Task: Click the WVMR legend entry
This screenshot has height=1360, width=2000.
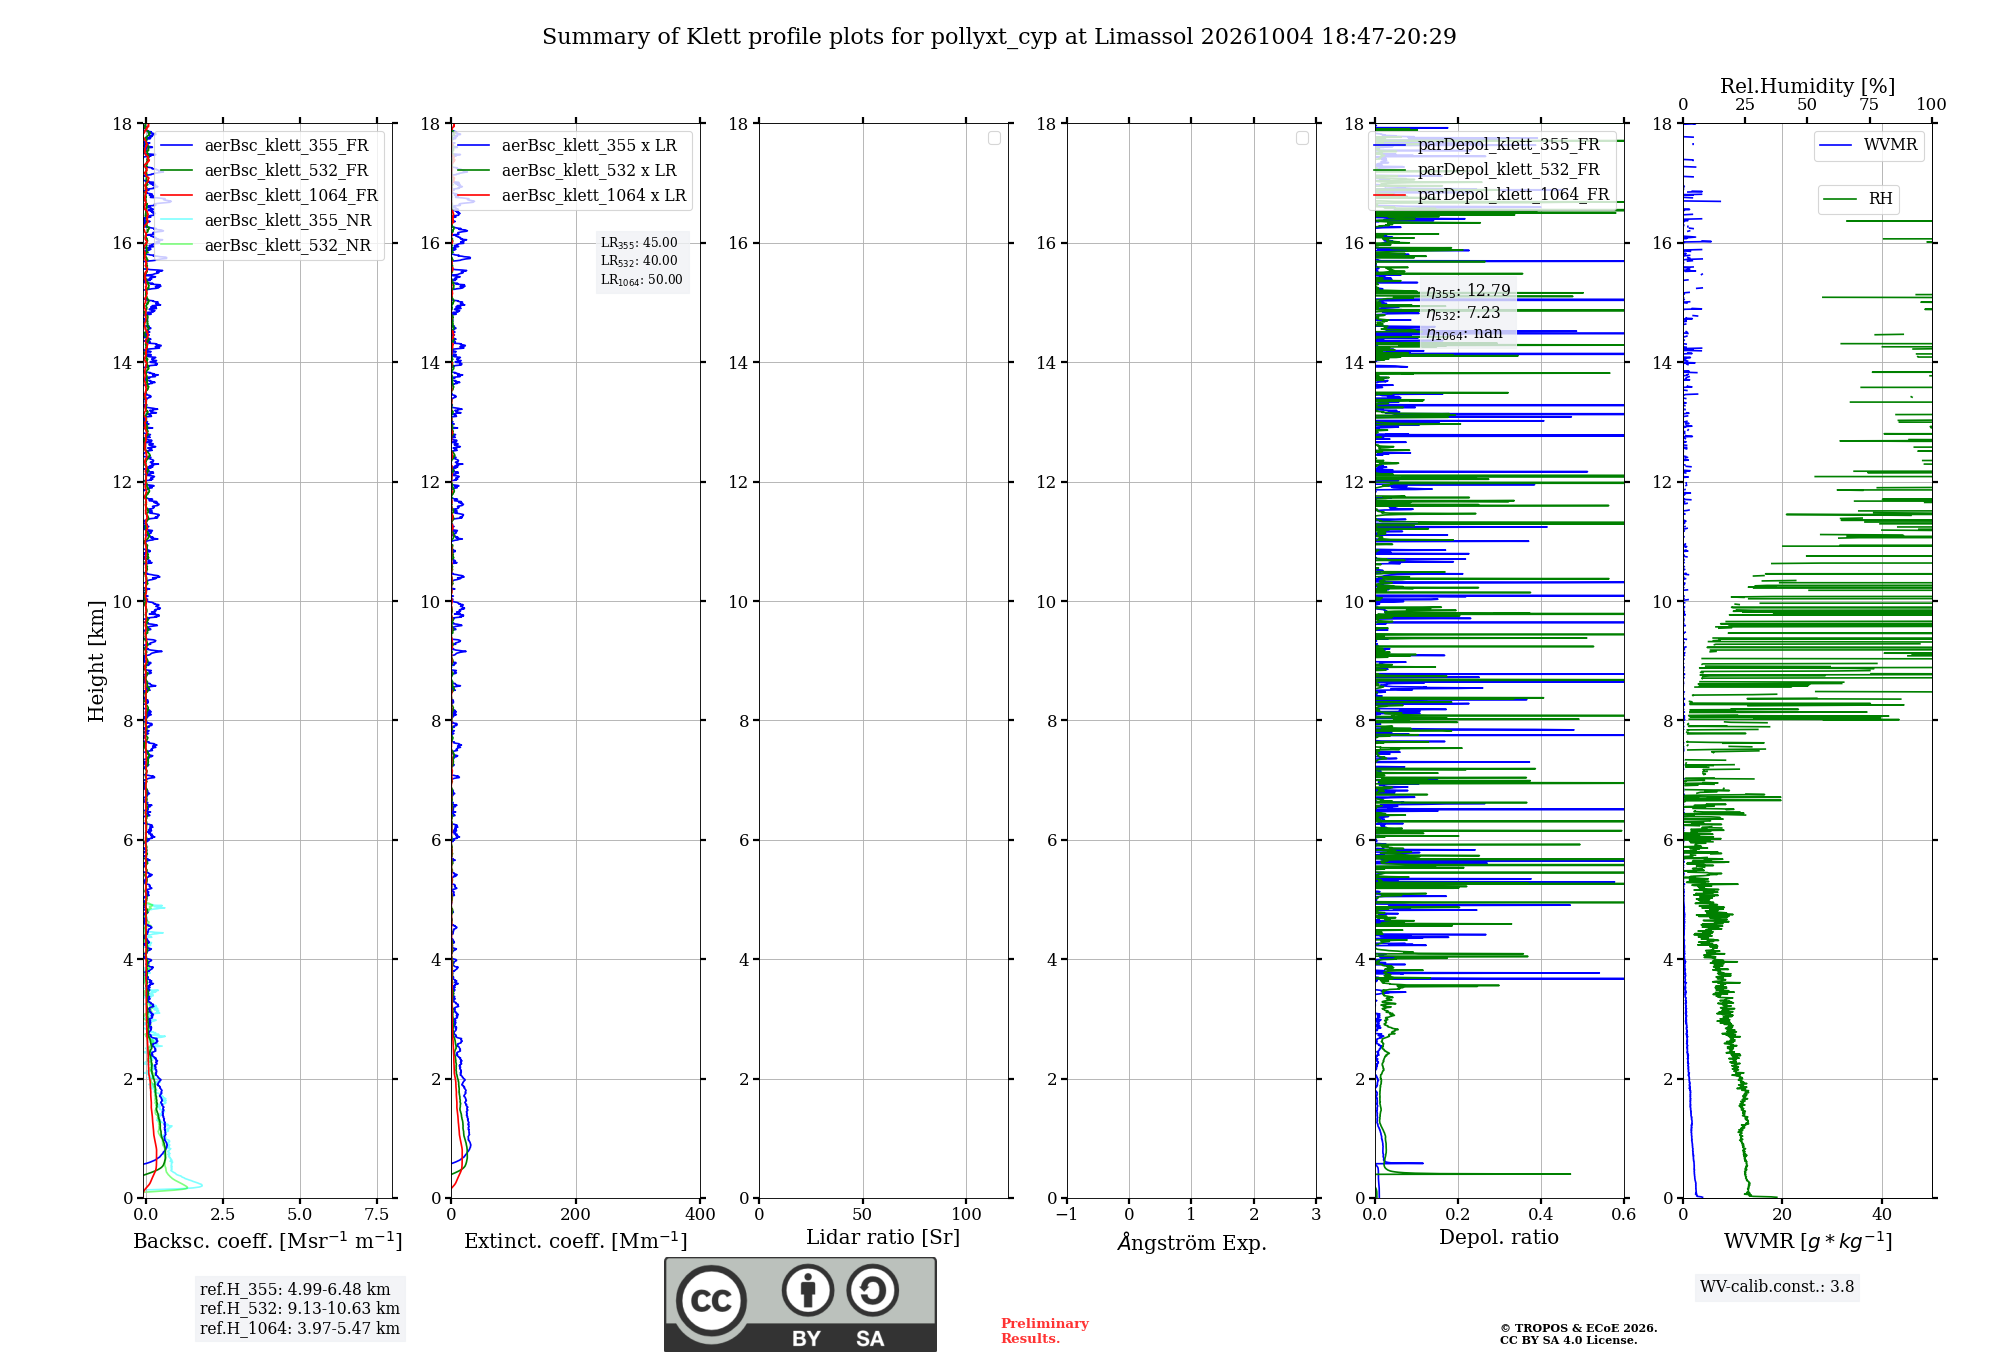Action: (1869, 145)
